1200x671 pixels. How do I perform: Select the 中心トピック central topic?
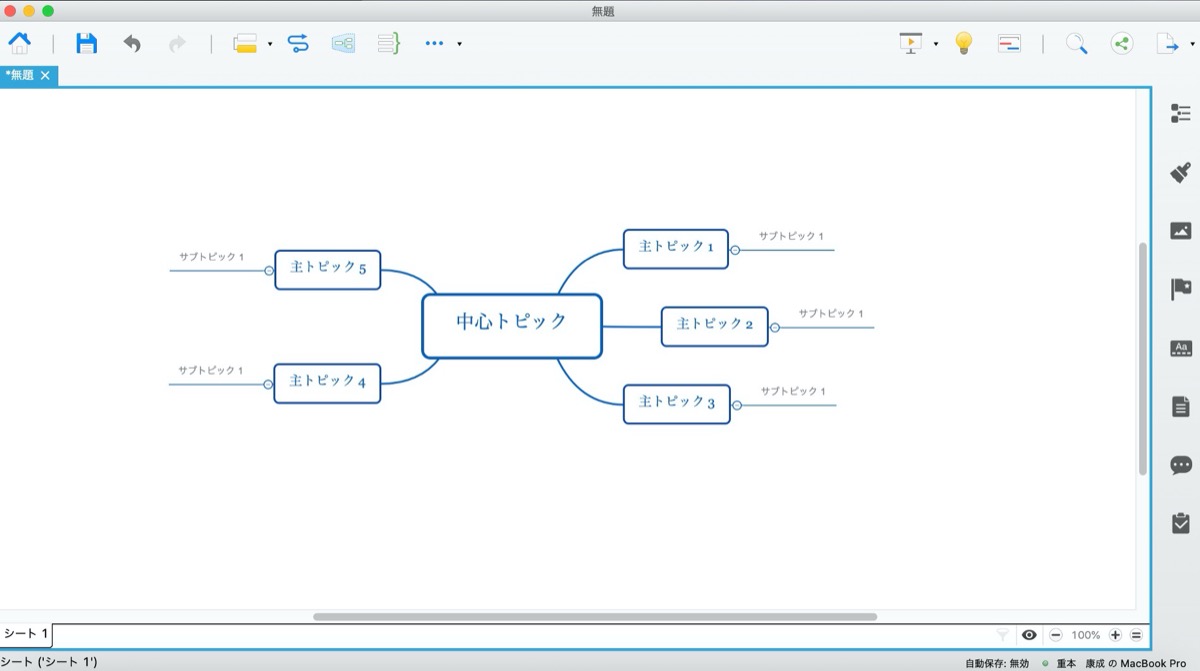click(x=512, y=325)
